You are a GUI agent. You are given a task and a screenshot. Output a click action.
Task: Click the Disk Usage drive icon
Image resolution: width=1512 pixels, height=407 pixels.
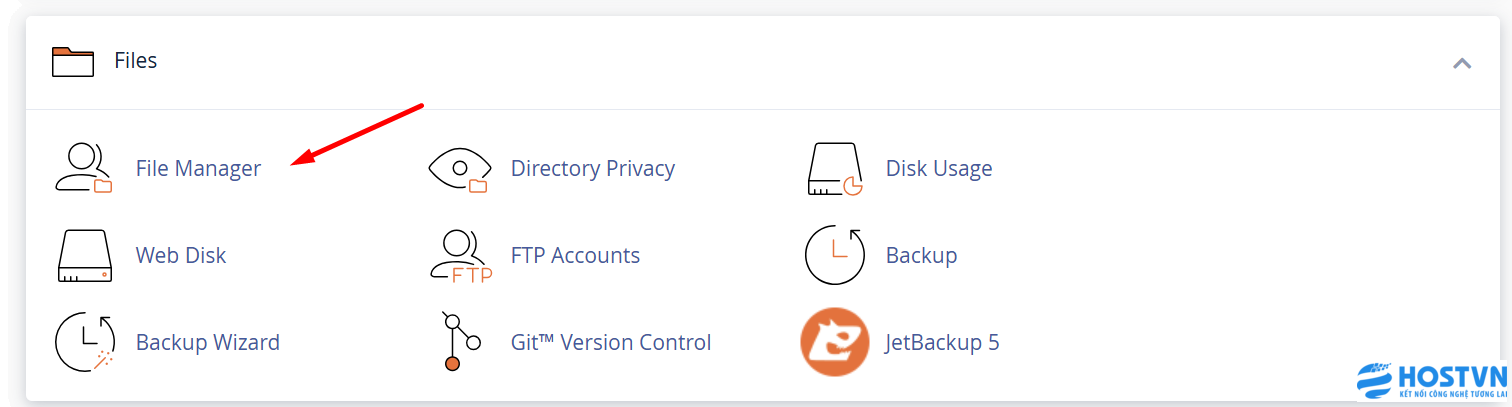point(835,168)
